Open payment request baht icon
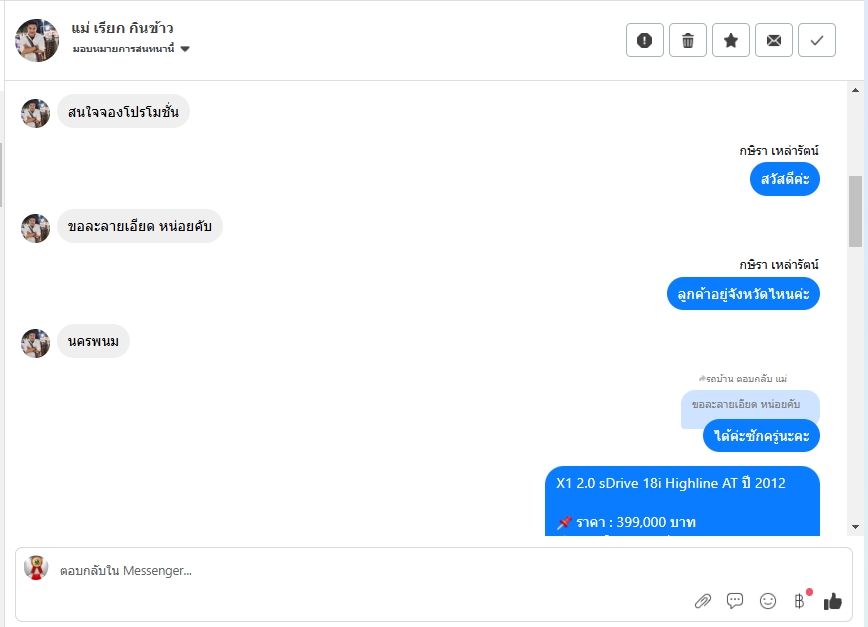The height and width of the screenshot is (627, 868). [800, 601]
